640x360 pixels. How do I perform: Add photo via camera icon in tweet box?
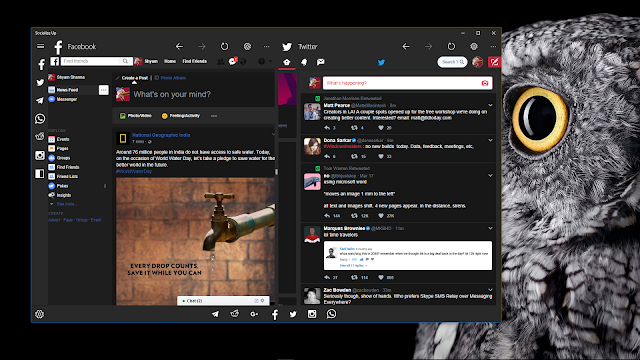(x=485, y=83)
